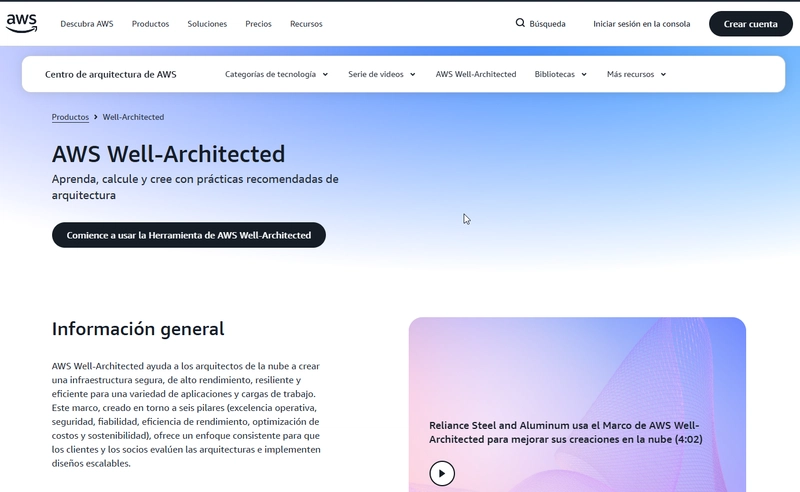Viewport: 800px width, 492px height.
Task: Click Well-Architected breadcrumb text
Action: click(133, 117)
